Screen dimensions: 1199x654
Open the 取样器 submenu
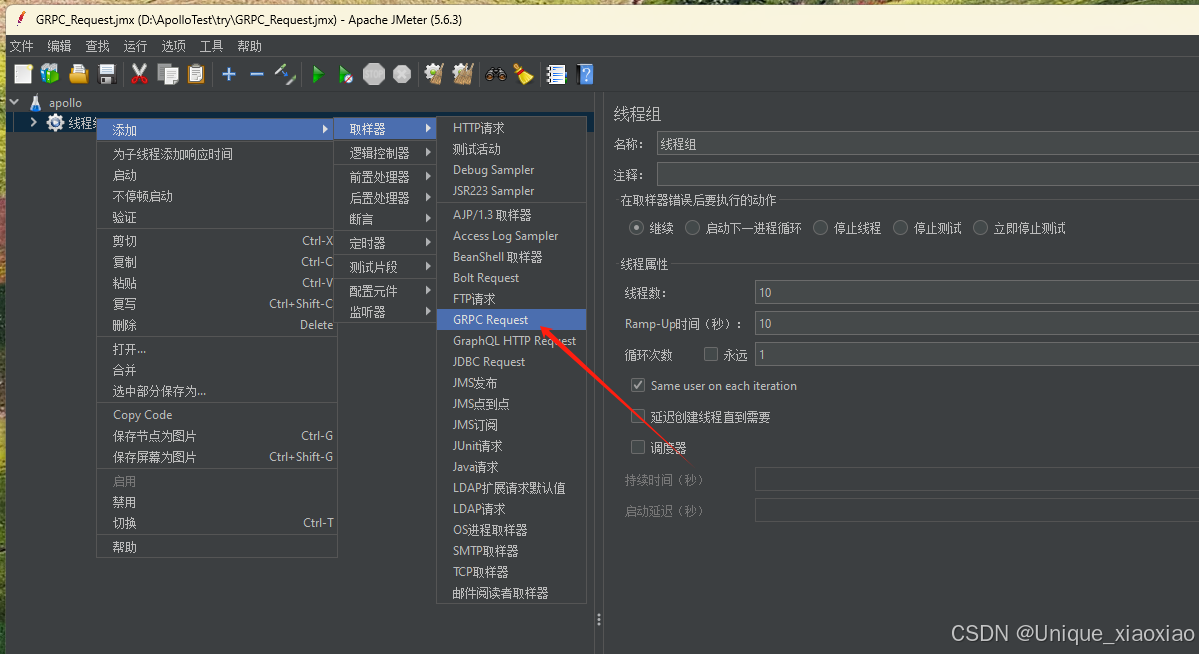pos(385,129)
